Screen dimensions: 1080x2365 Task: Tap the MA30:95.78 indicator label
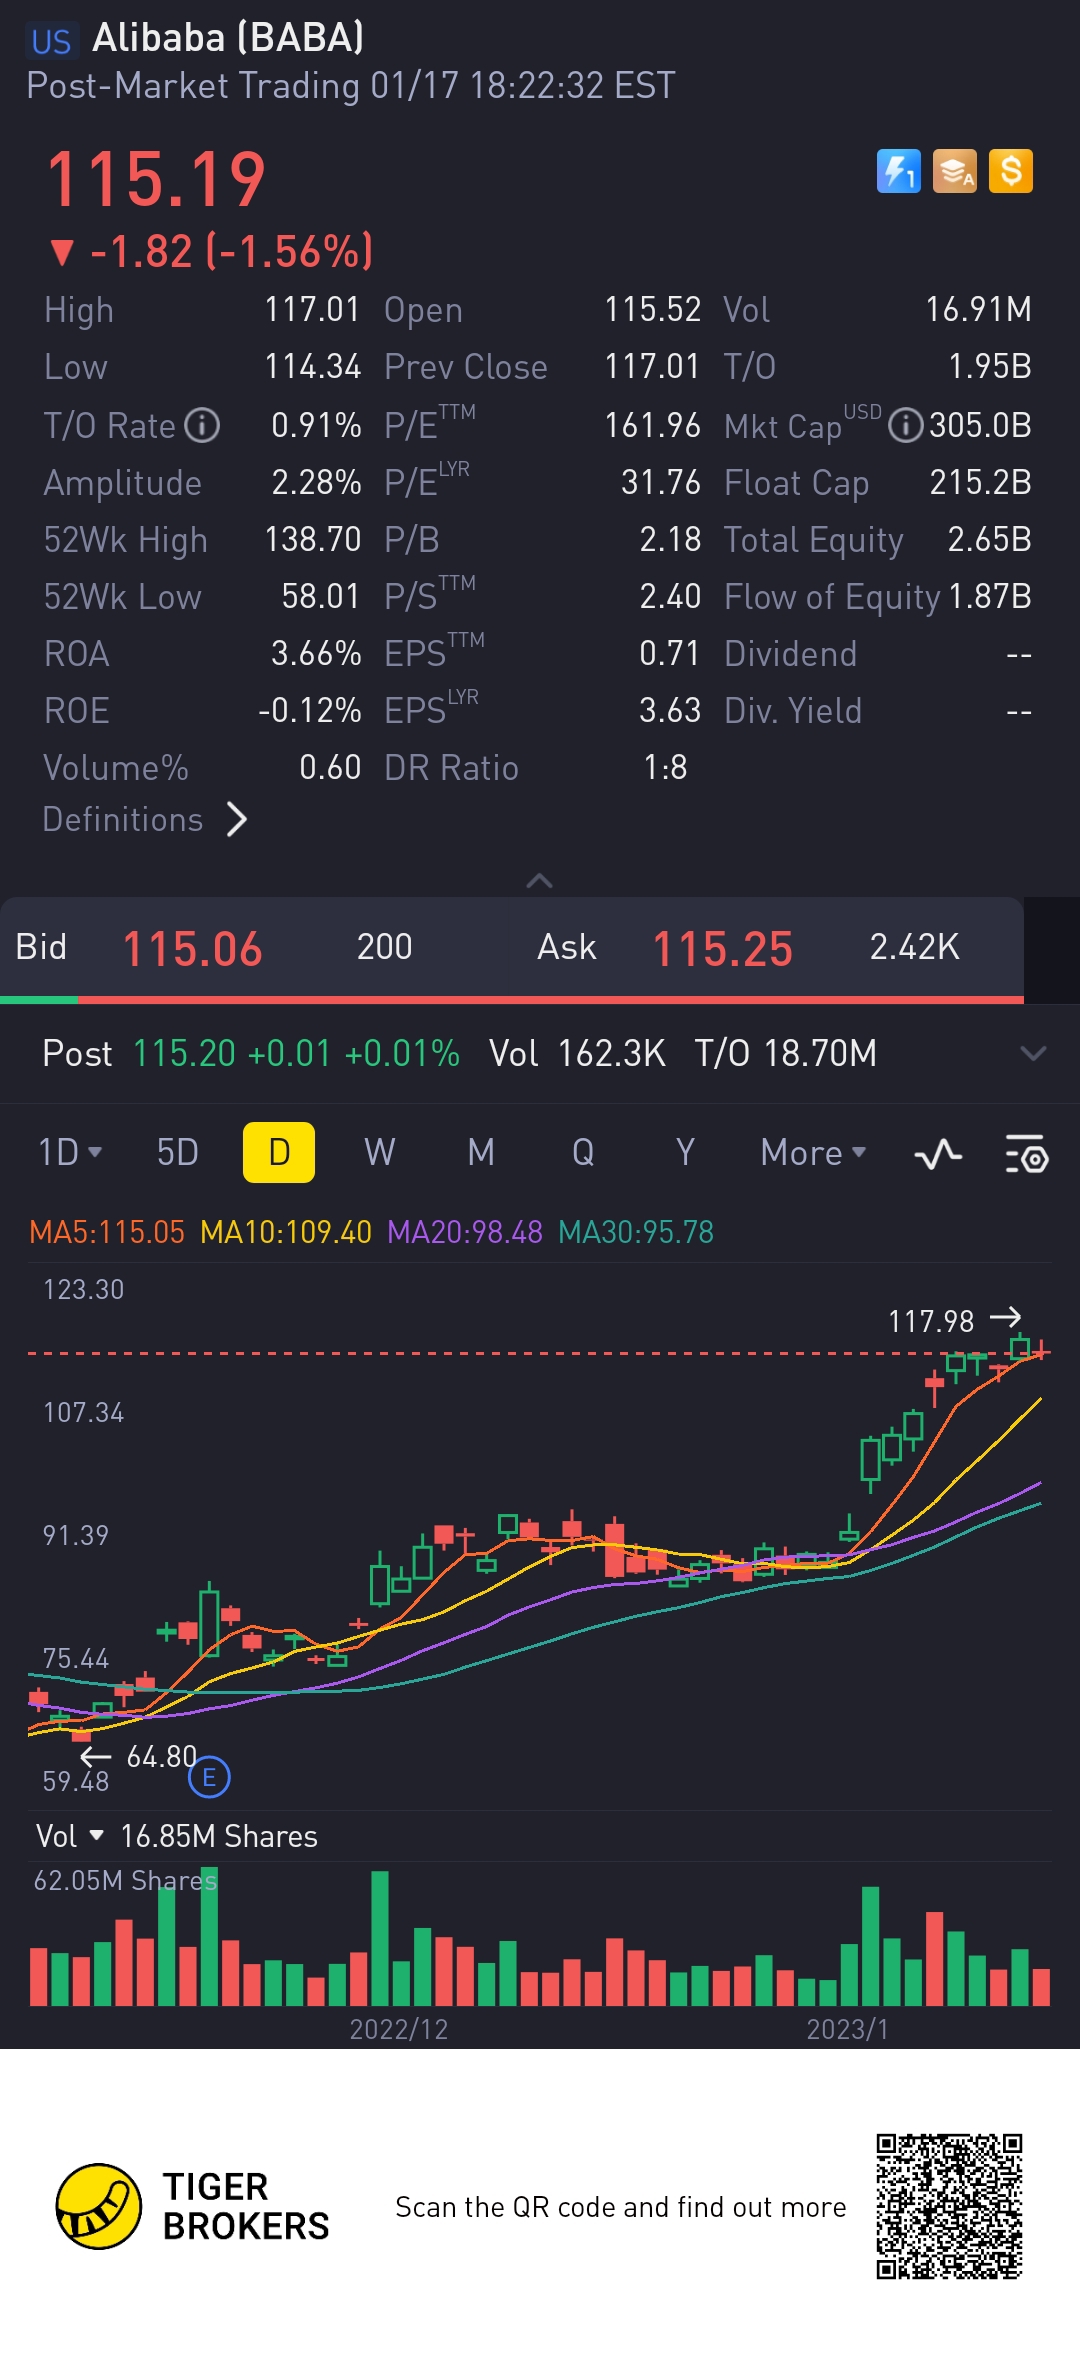click(636, 1232)
